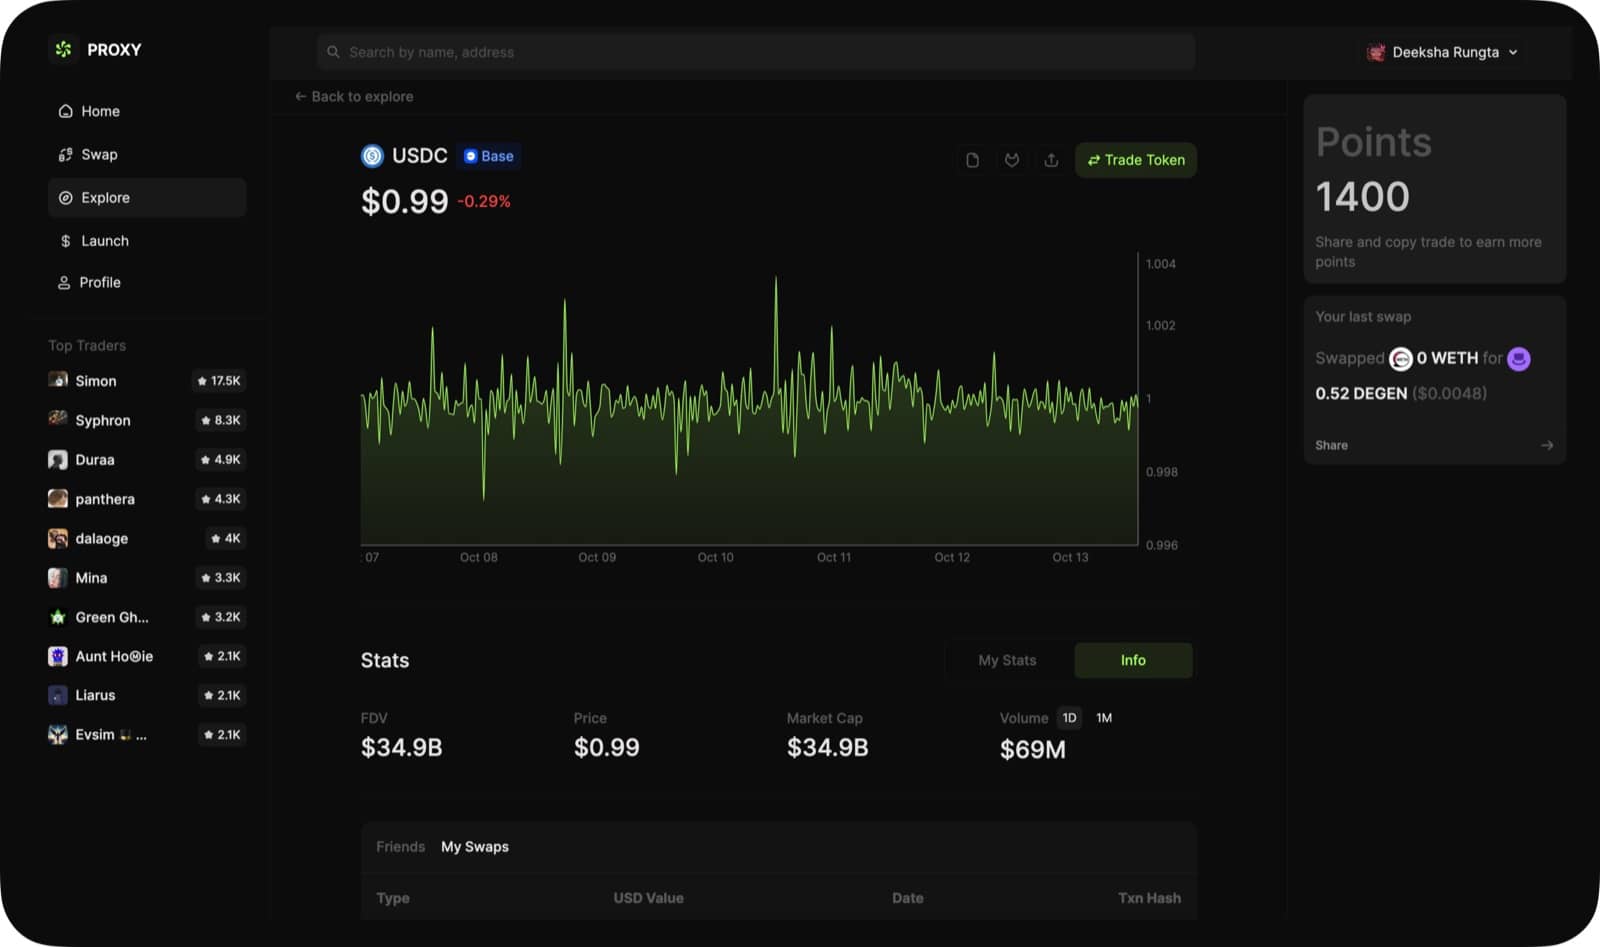1600x947 pixels.
Task: Switch to the Info tab
Action: pos(1133,660)
